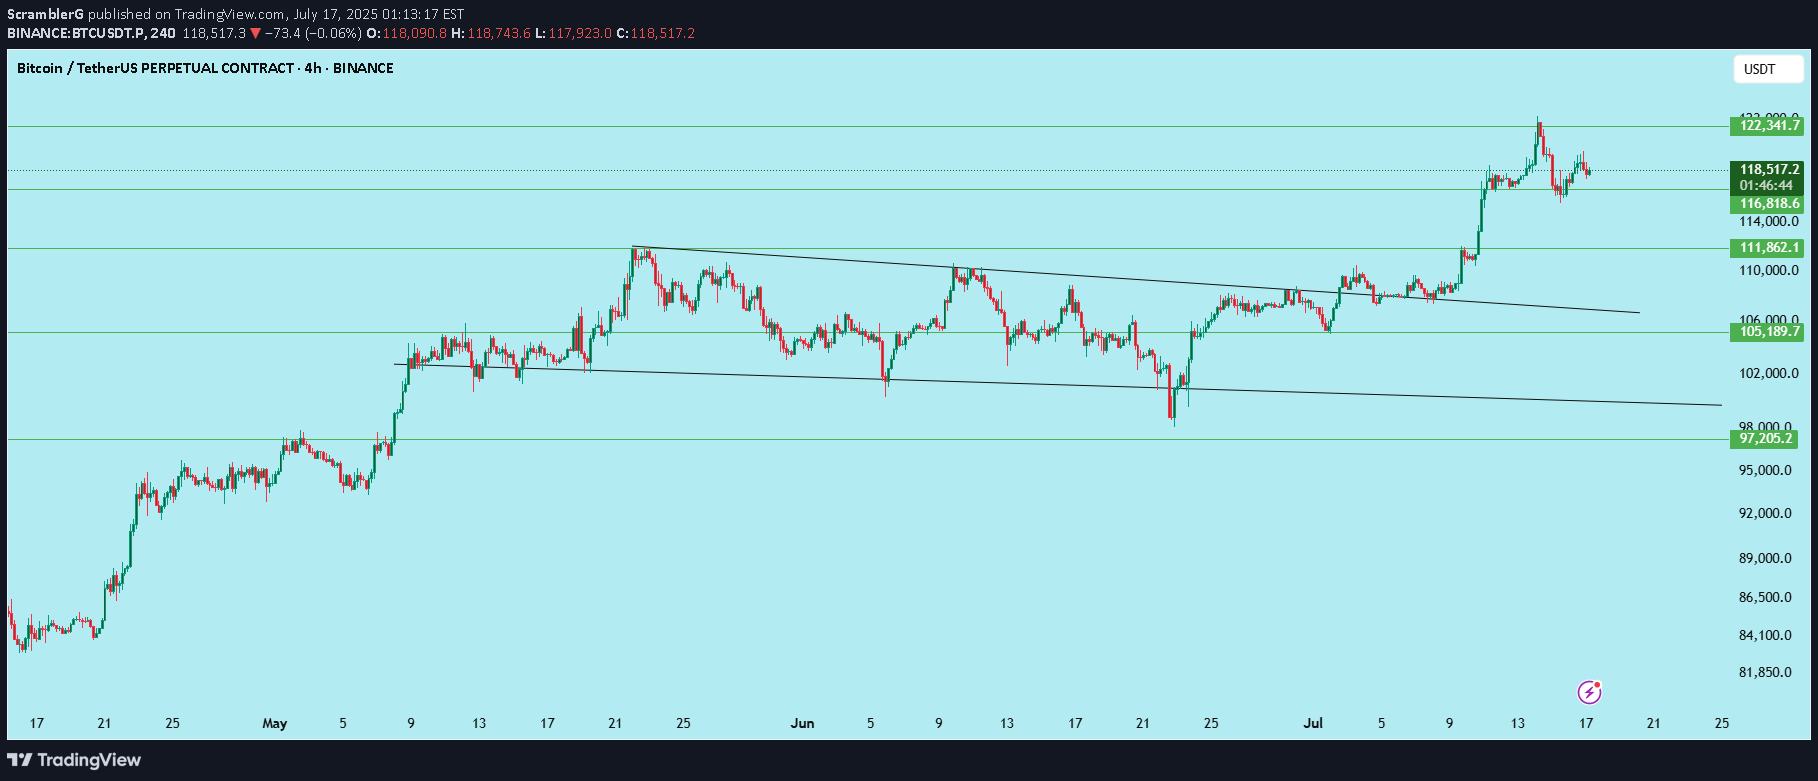
Task: Click the open value O:118,090.8
Action: 406,33
